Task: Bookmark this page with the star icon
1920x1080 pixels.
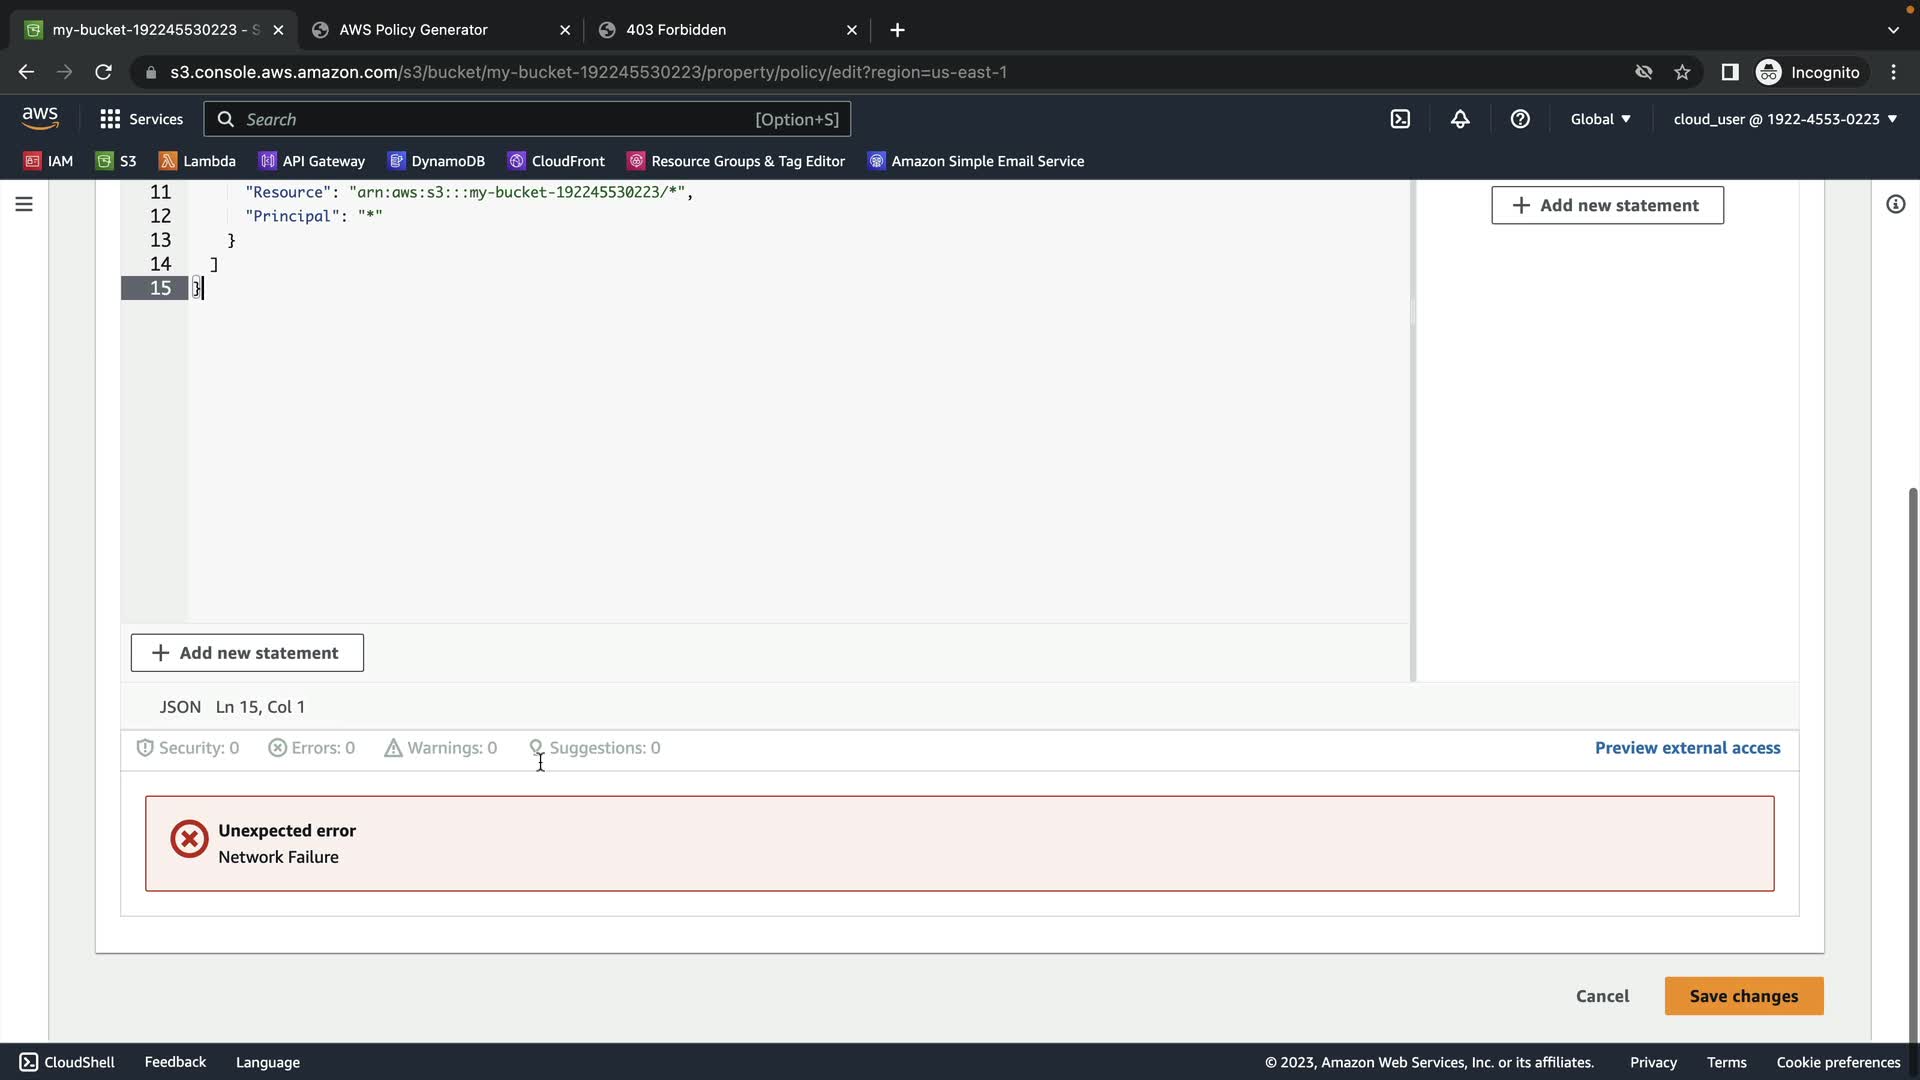Action: (1682, 72)
